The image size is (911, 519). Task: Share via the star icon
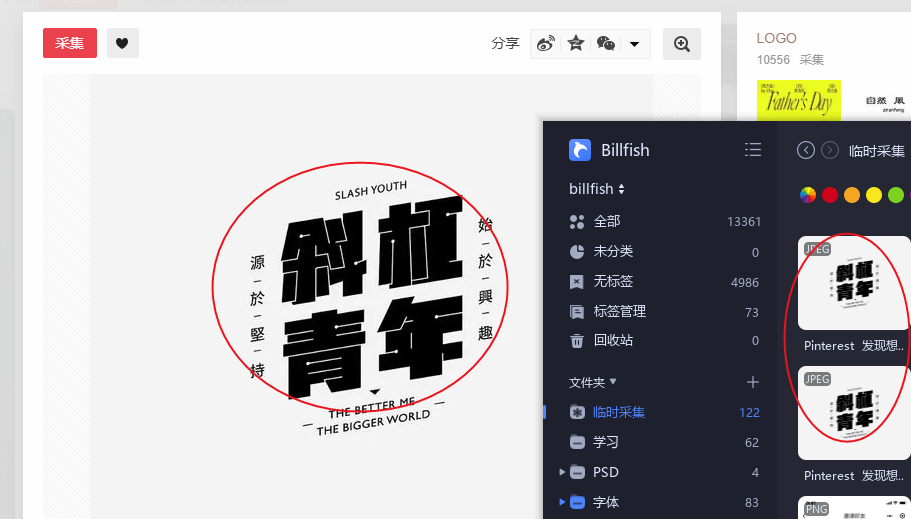(576, 44)
